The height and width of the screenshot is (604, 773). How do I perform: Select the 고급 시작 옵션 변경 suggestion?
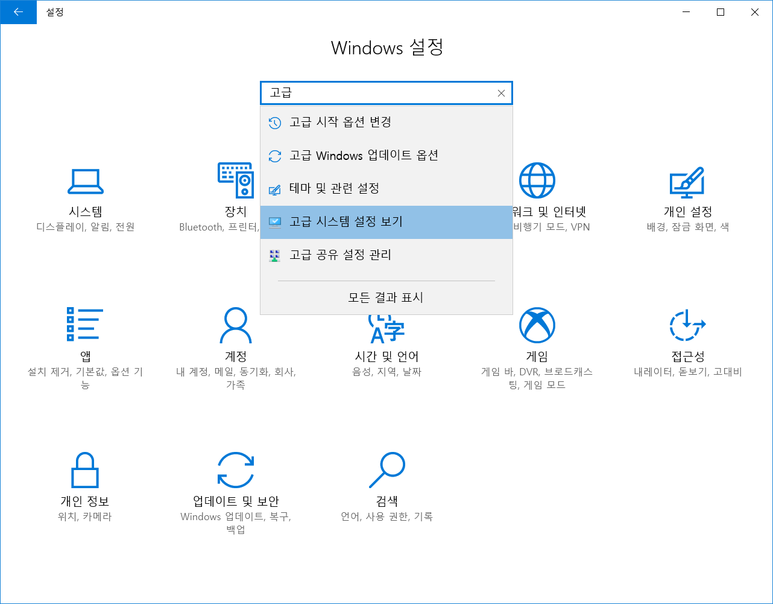[x=386, y=122]
